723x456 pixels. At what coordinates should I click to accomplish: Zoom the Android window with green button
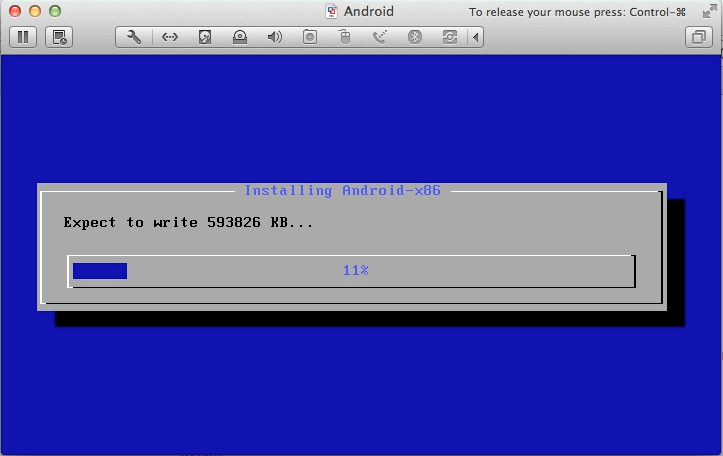point(55,11)
